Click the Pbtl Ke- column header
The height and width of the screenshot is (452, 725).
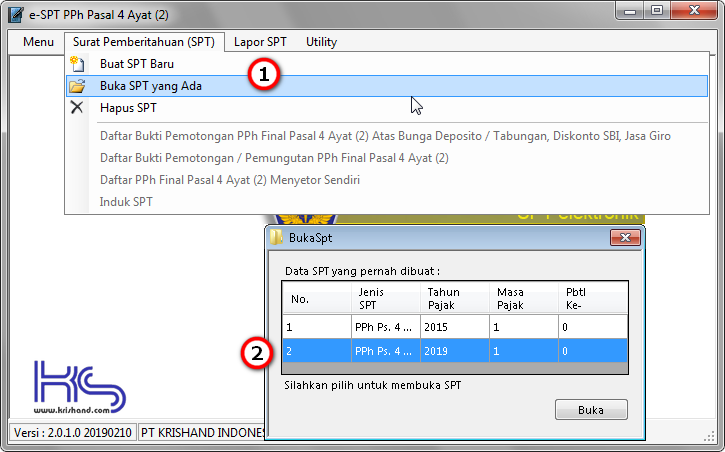point(593,299)
